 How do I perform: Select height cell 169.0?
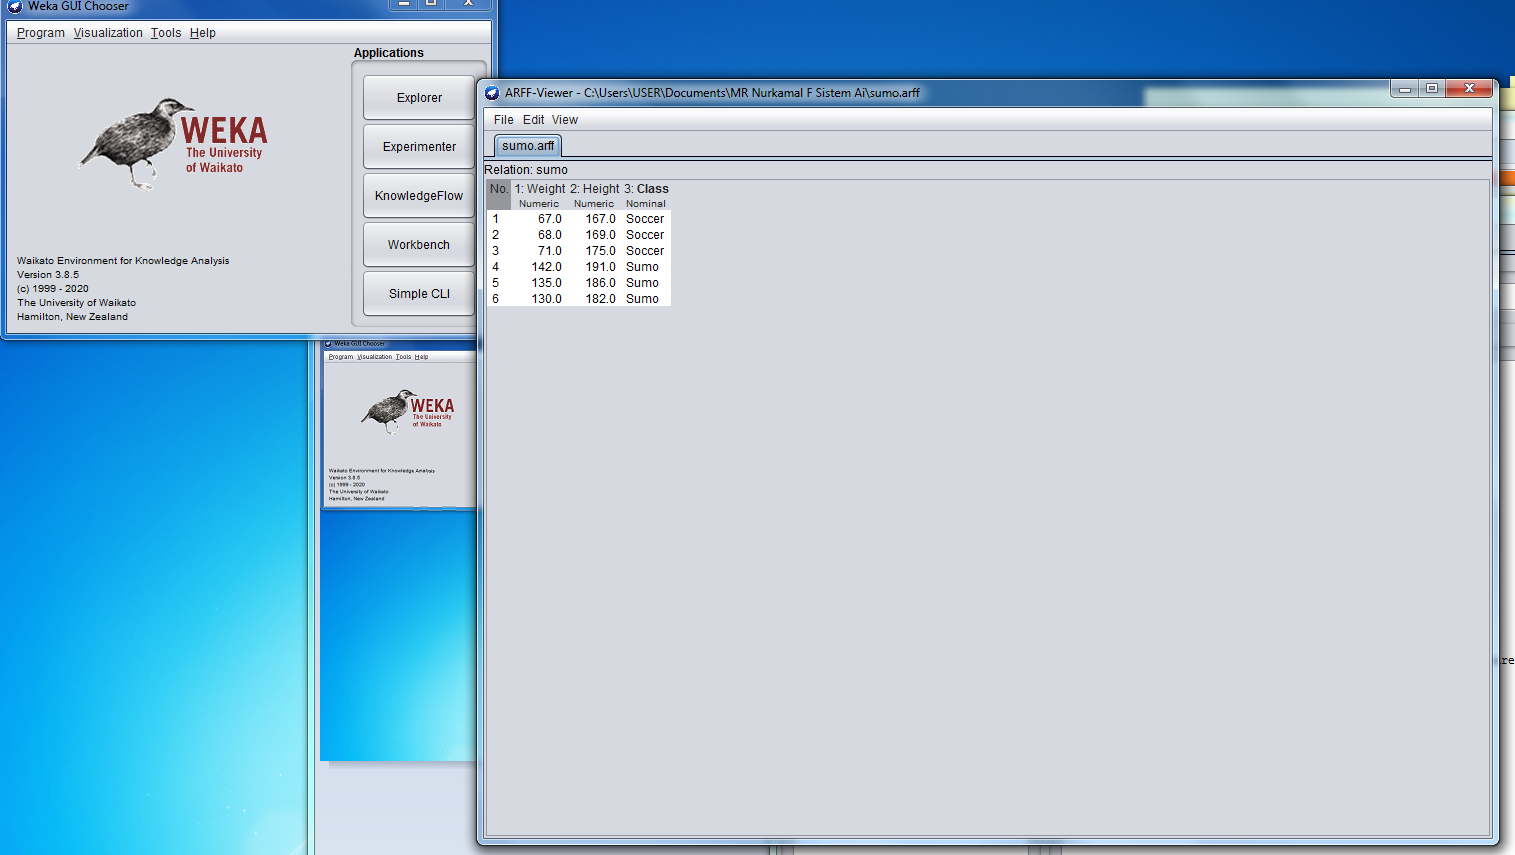coord(594,235)
